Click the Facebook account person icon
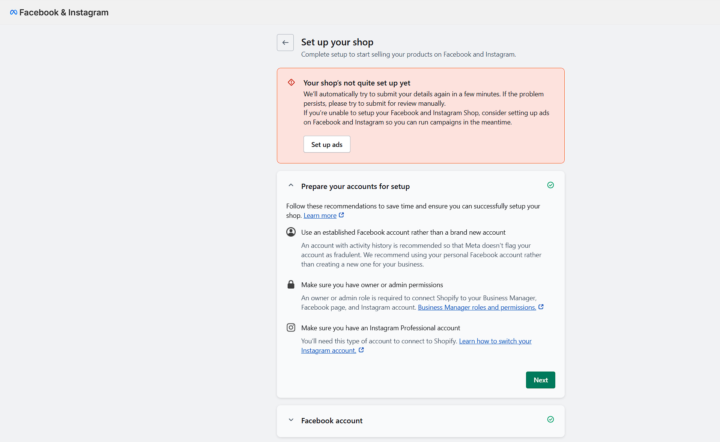The width and height of the screenshot is (720, 442). pyautogui.click(x=291, y=232)
